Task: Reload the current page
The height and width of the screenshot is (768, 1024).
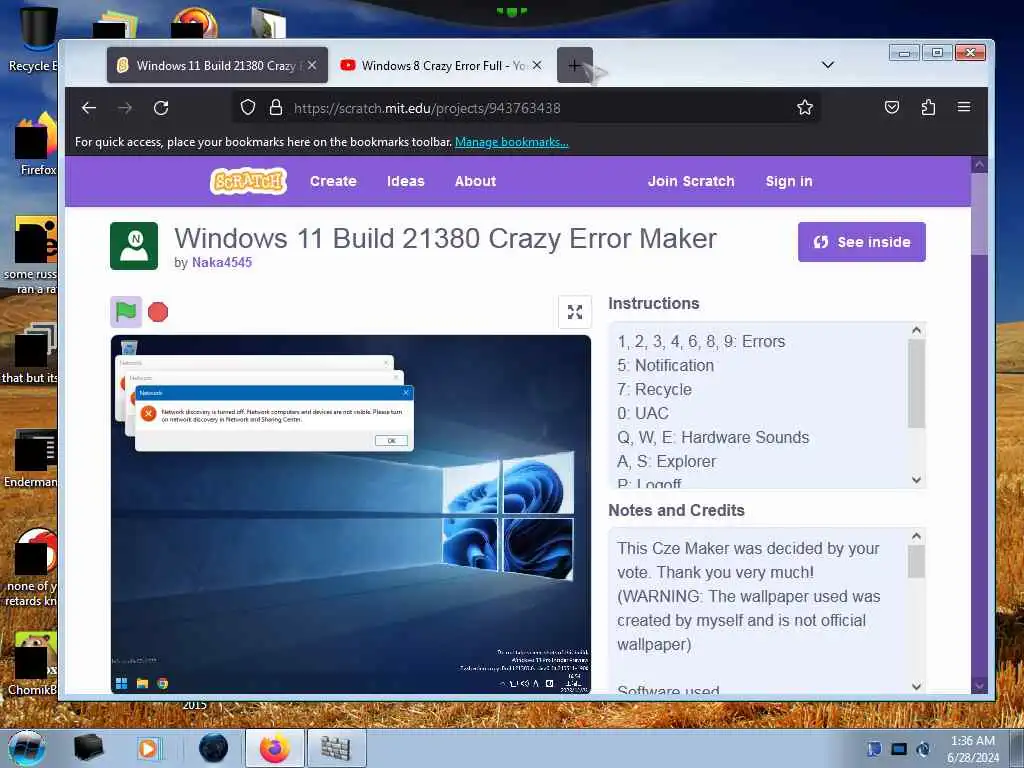Action: point(161,108)
